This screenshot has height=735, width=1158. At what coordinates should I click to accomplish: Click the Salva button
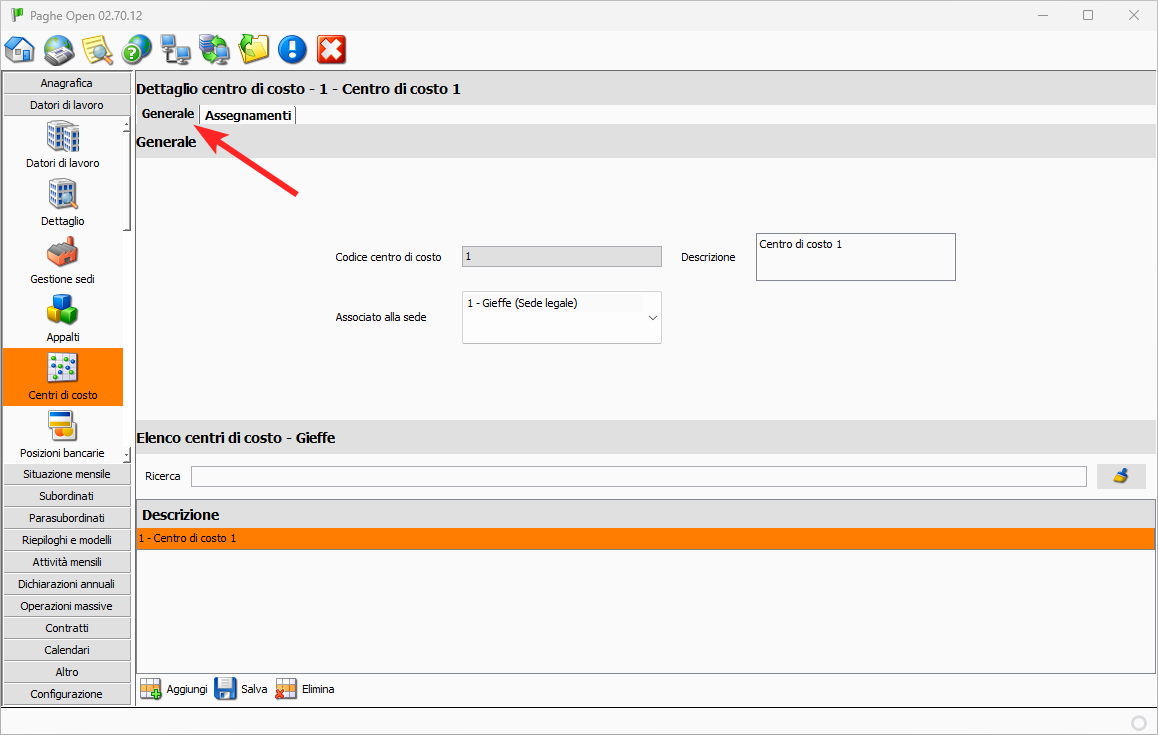(x=241, y=689)
